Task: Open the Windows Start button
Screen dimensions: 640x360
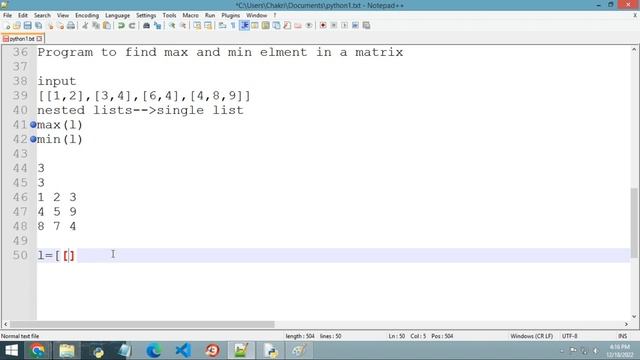Action: pyautogui.click(x=11, y=351)
